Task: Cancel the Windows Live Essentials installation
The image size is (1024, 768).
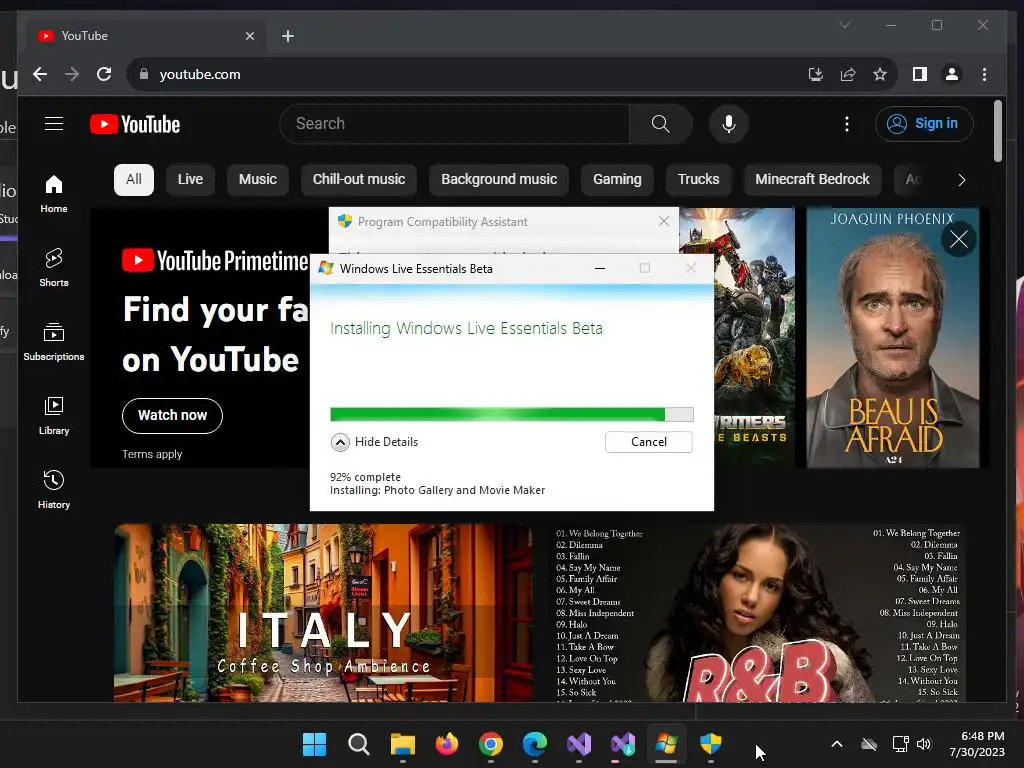Action: (648, 442)
